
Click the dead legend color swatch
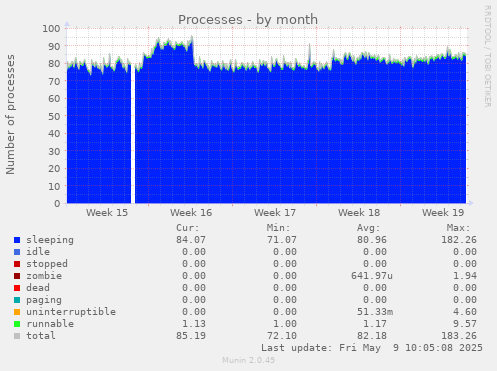(17, 288)
